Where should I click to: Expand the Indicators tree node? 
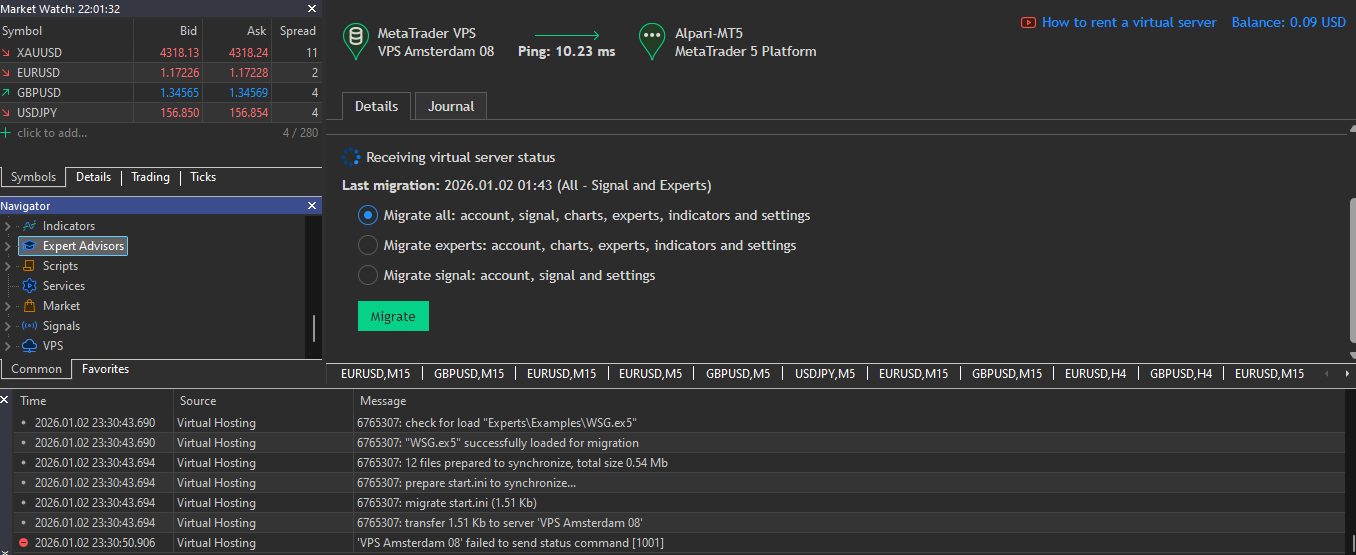(8, 226)
